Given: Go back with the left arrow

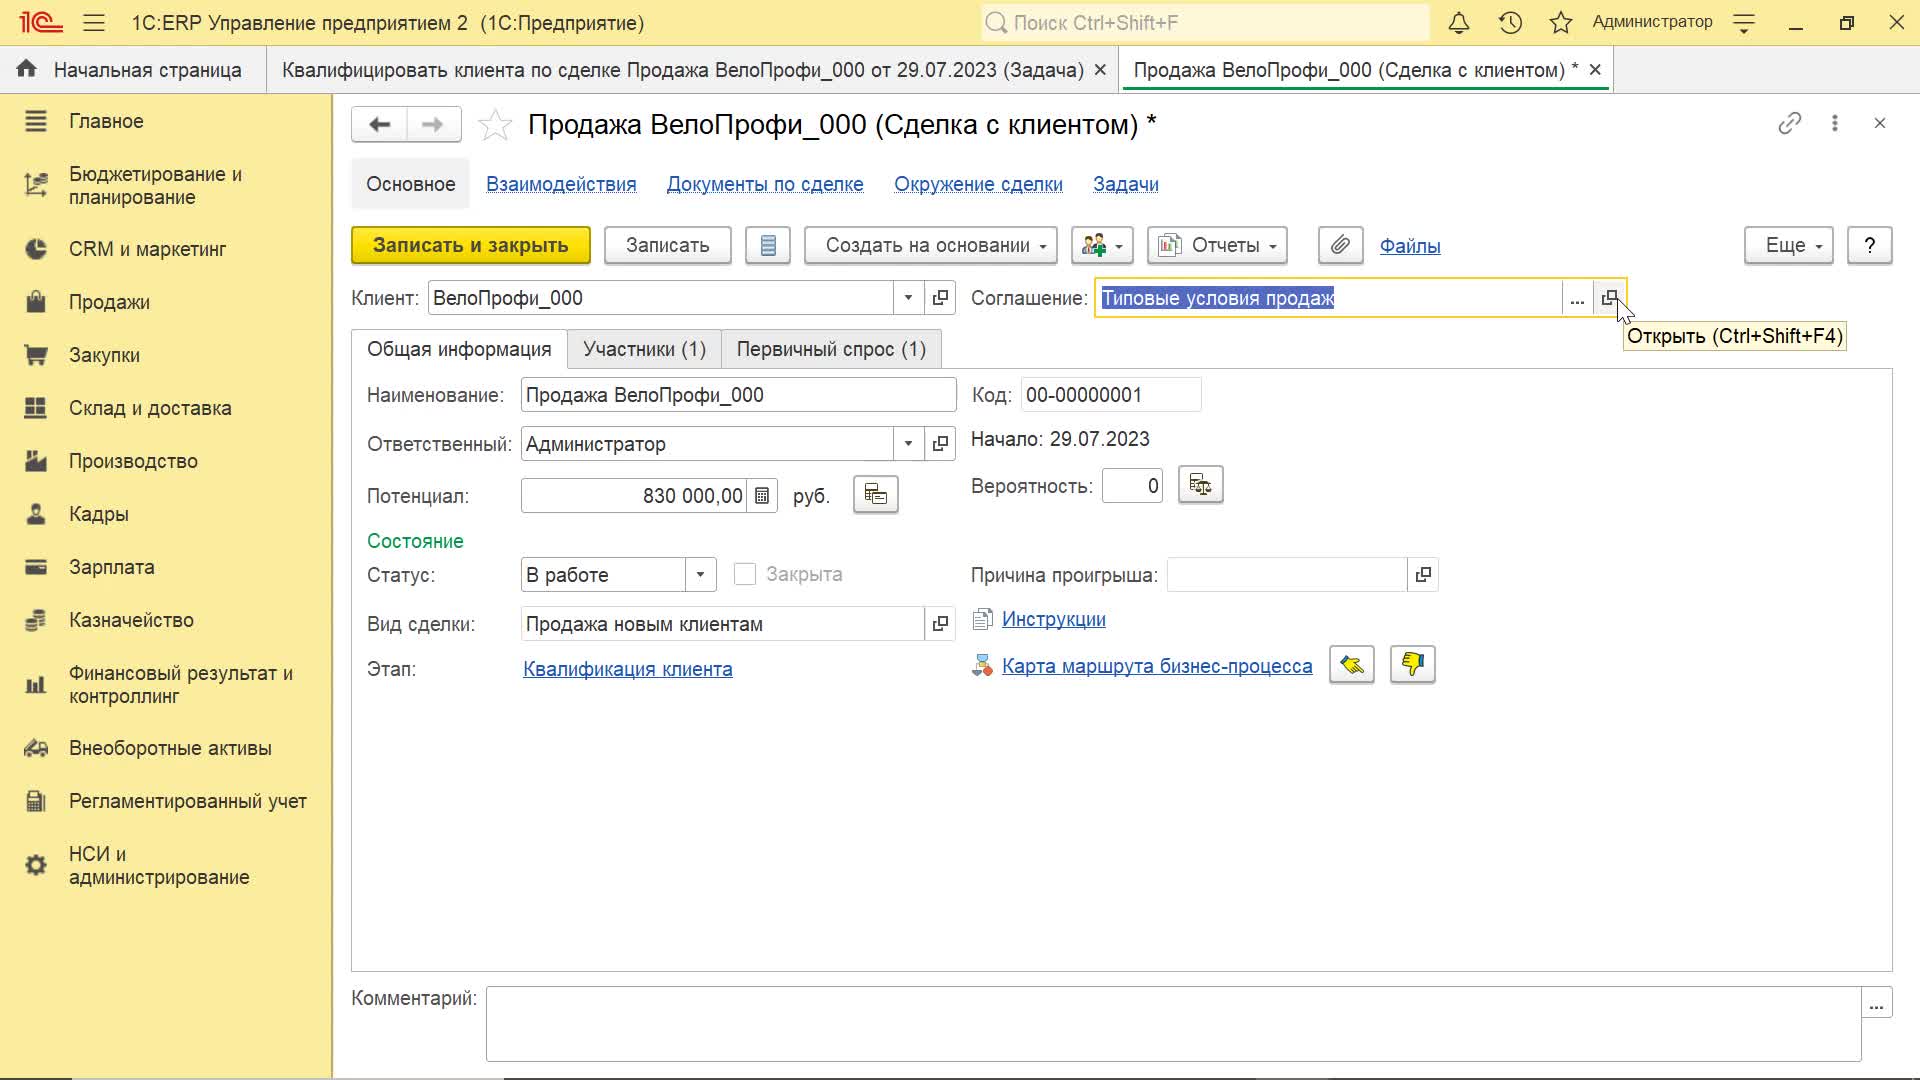Looking at the screenshot, I should [379, 124].
